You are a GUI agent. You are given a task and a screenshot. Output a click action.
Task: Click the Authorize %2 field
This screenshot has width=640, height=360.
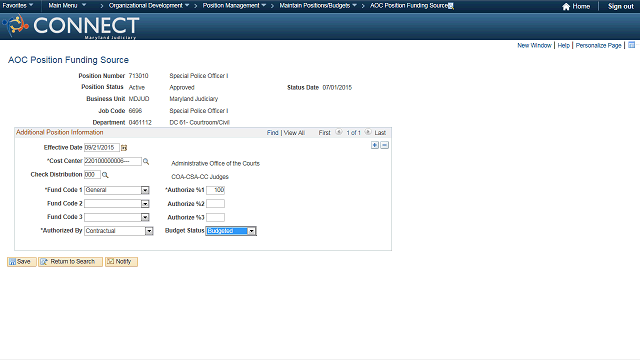pos(216,204)
